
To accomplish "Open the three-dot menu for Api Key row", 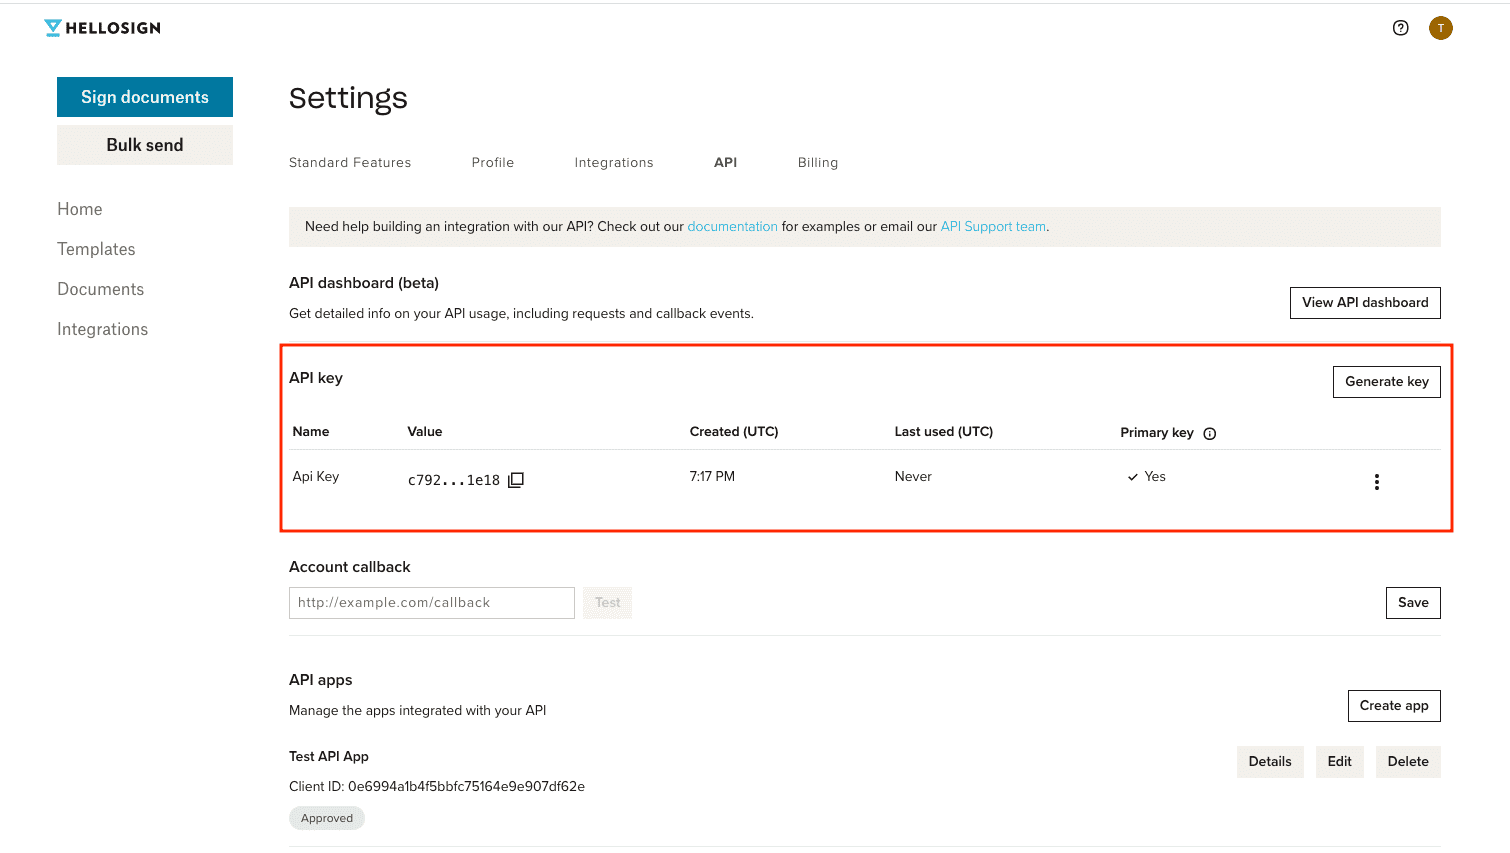I will pos(1376,481).
